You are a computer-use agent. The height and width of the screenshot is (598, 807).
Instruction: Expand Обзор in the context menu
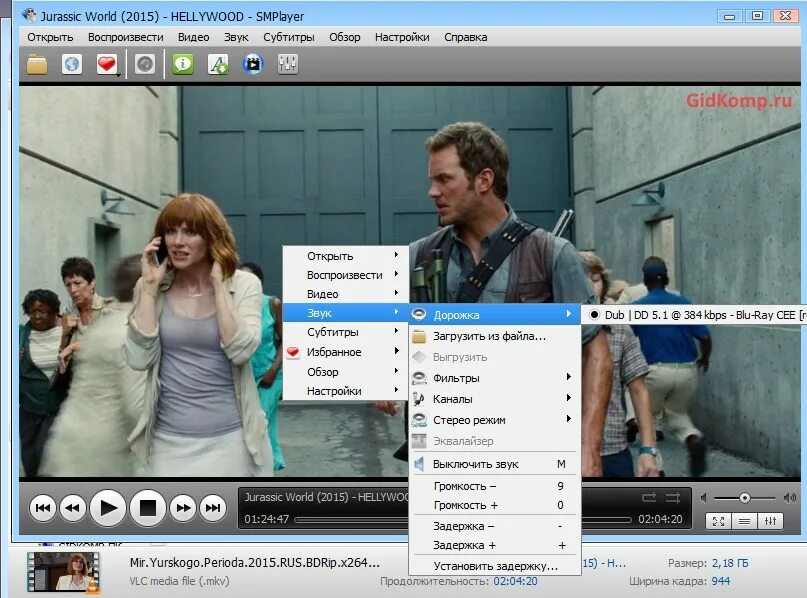[x=345, y=372]
